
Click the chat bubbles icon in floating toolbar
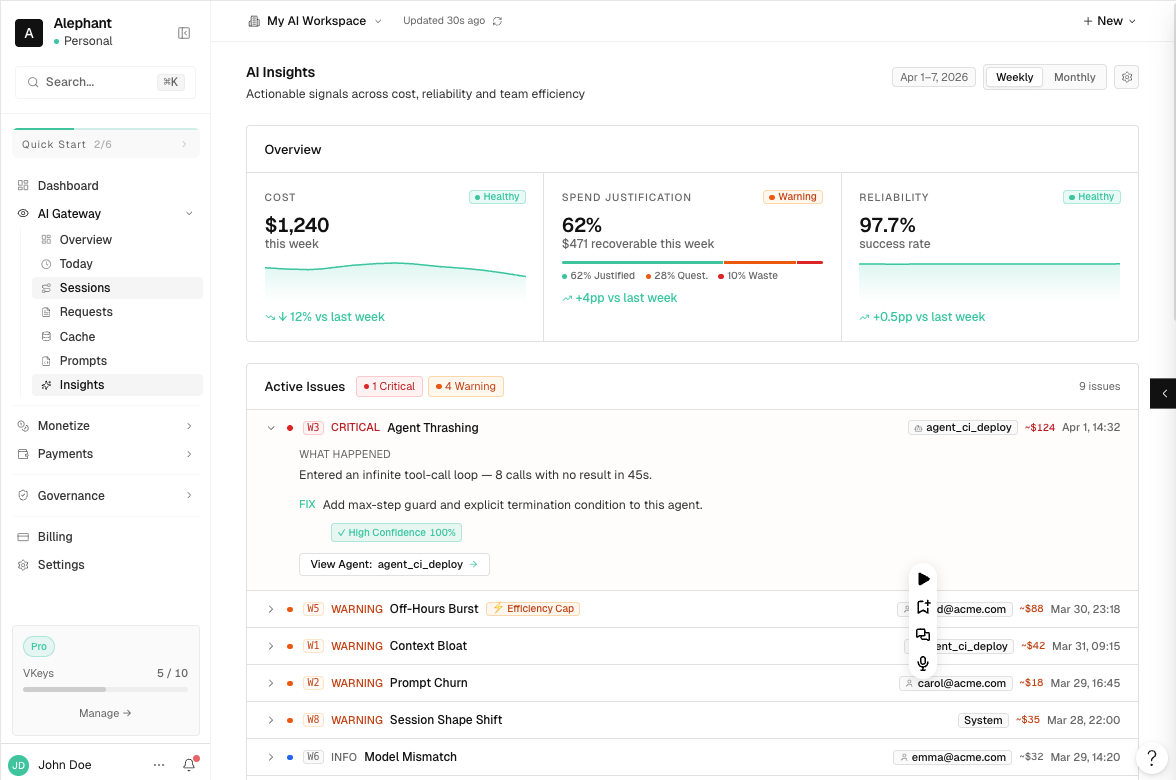(923, 635)
